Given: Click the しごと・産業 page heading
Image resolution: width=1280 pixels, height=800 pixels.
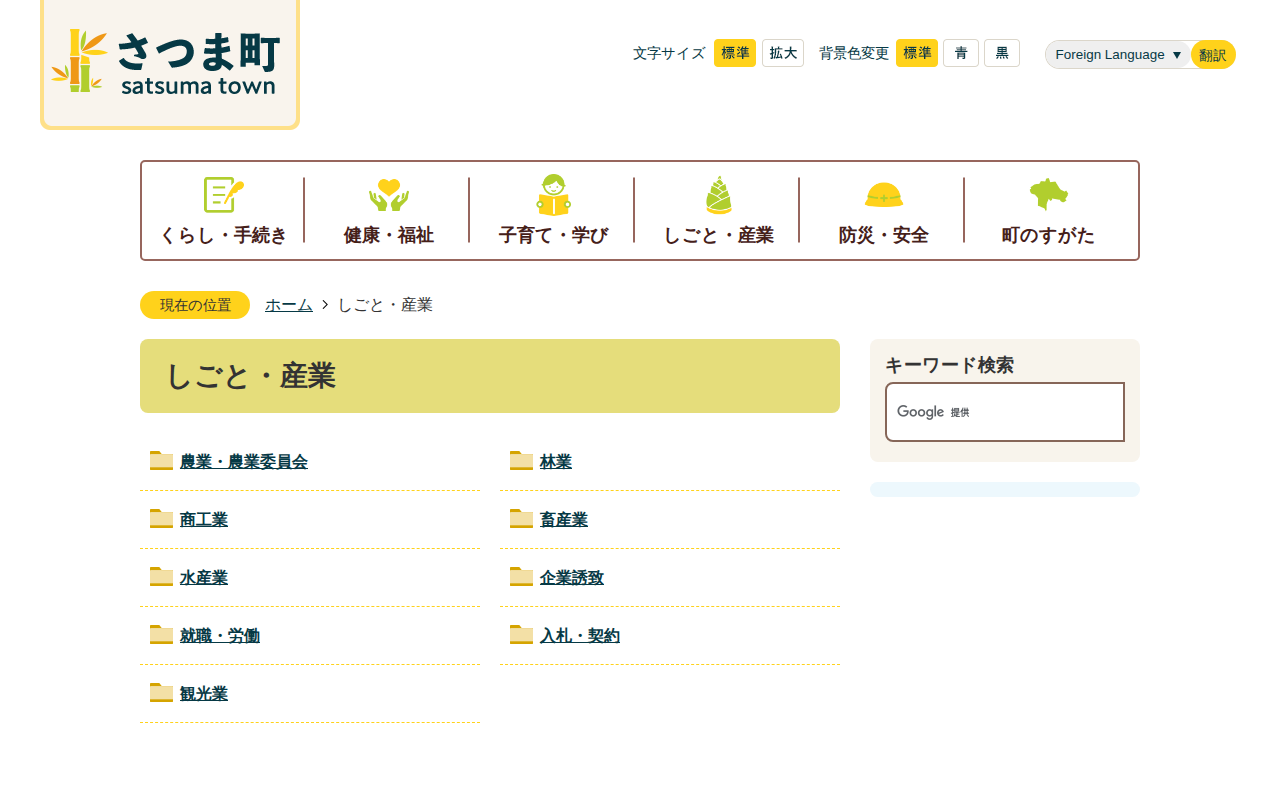Looking at the screenshot, I should point(490,376).
